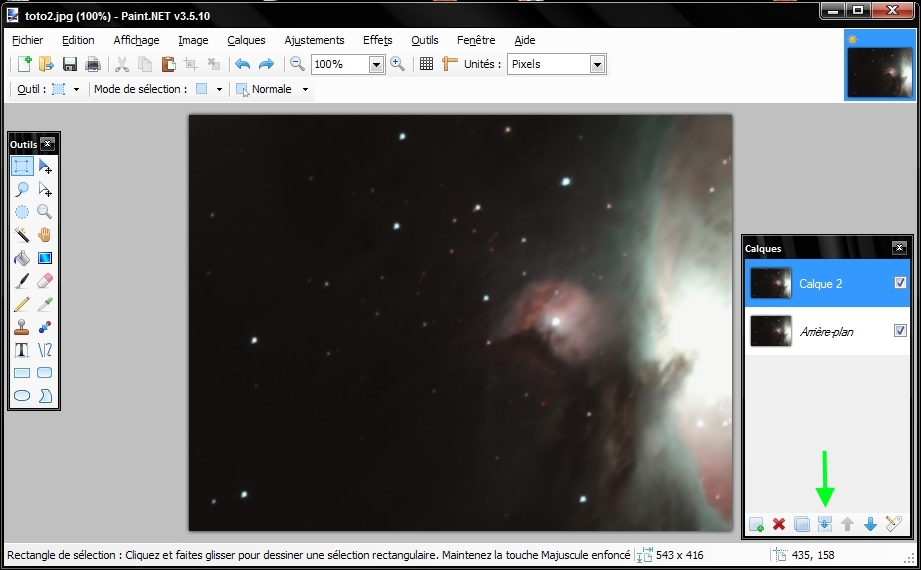Toggle the rulers display

pyautogui.click(x=449, y=63)
